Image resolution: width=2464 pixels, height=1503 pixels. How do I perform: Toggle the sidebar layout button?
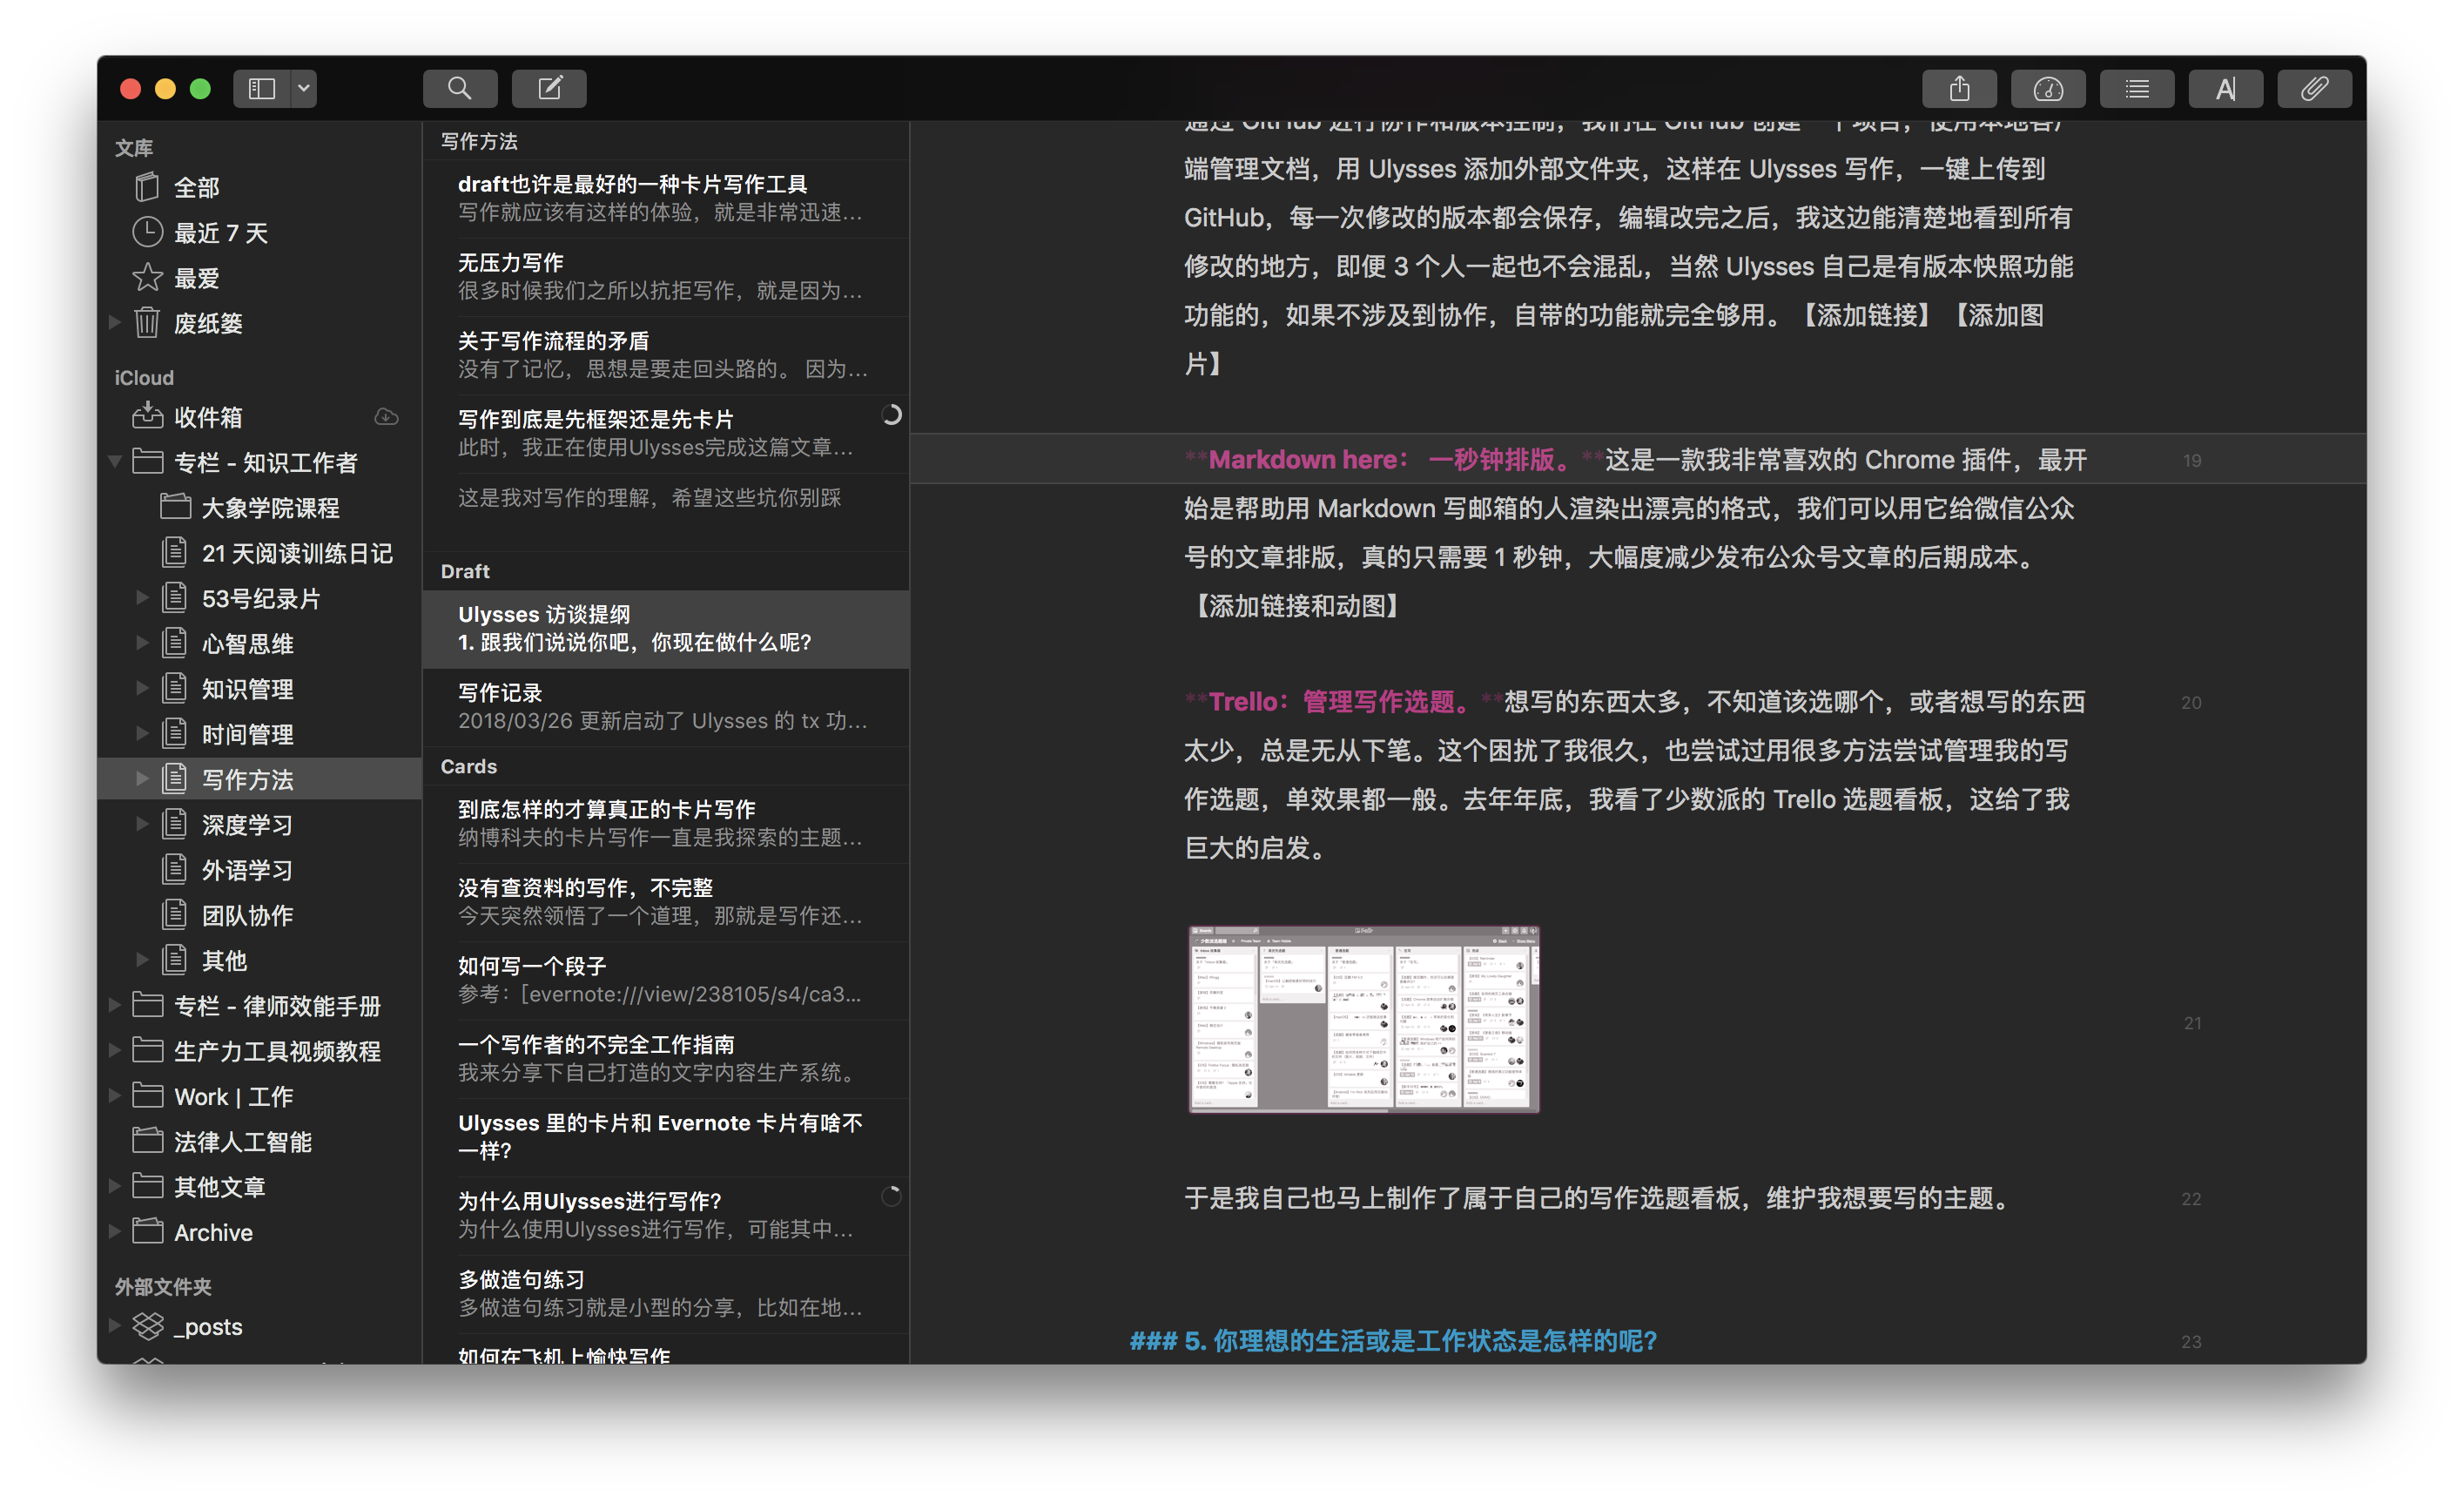[262, 89]
